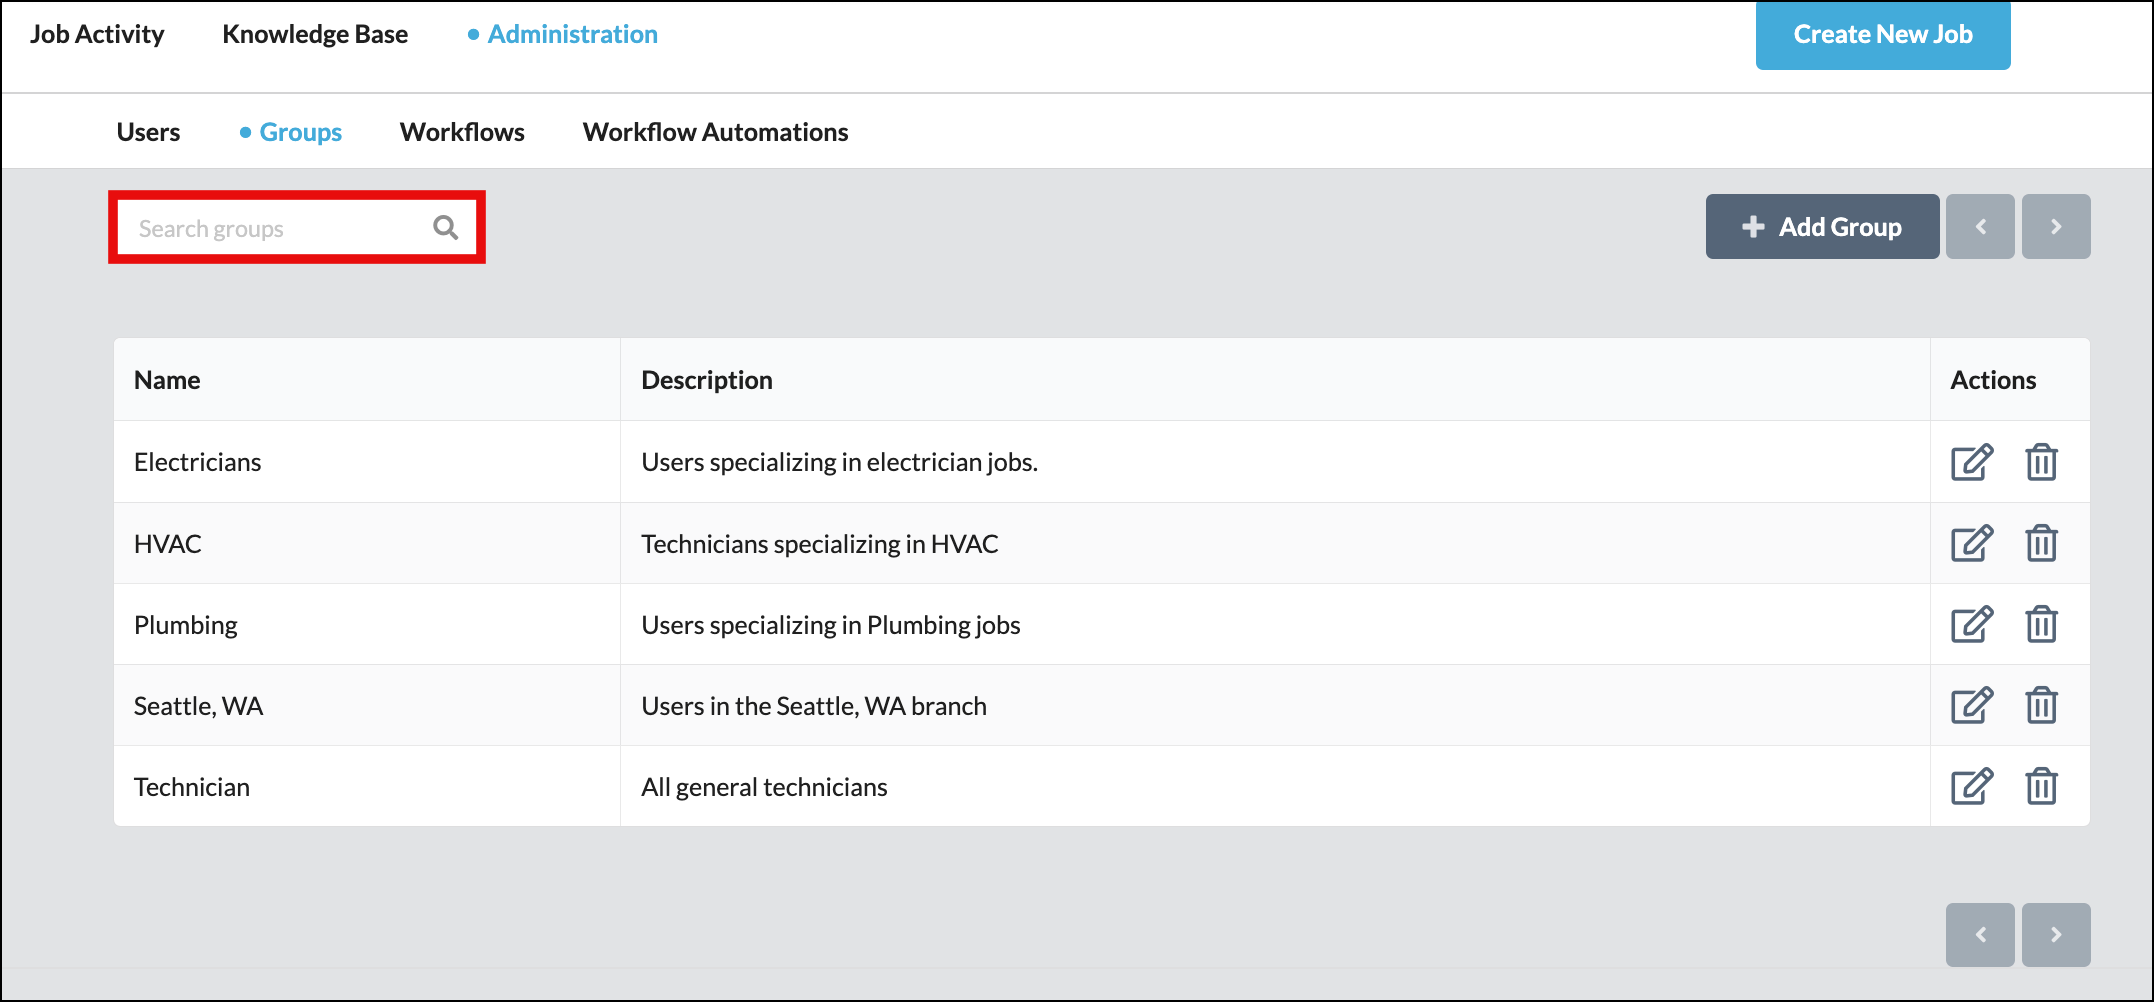2154x1002 pixels.
Task: Click the Create New Job button
Action: pyautogui.click(x=1882, y=35)
